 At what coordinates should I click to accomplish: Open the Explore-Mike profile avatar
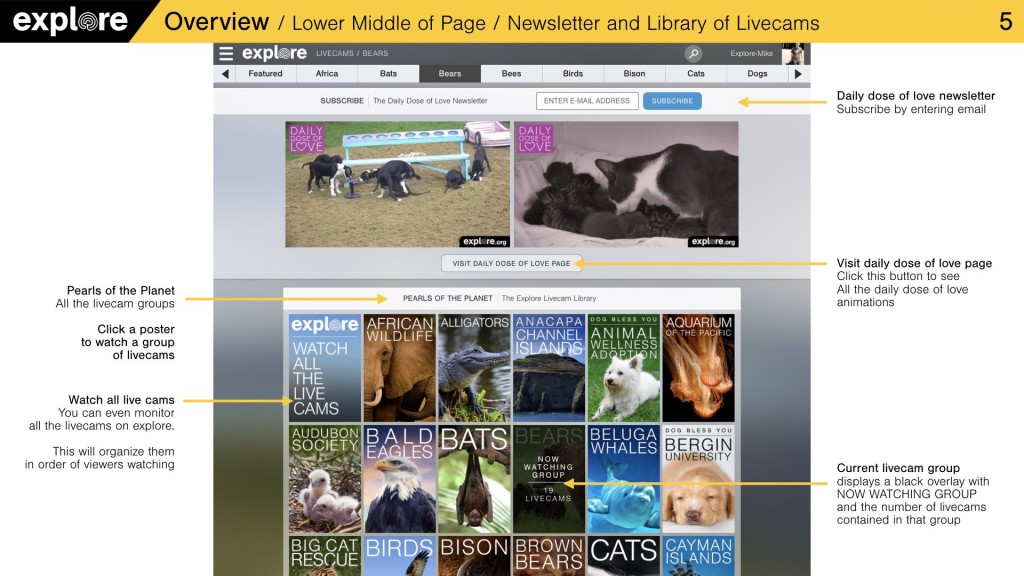tap(793, 54)
